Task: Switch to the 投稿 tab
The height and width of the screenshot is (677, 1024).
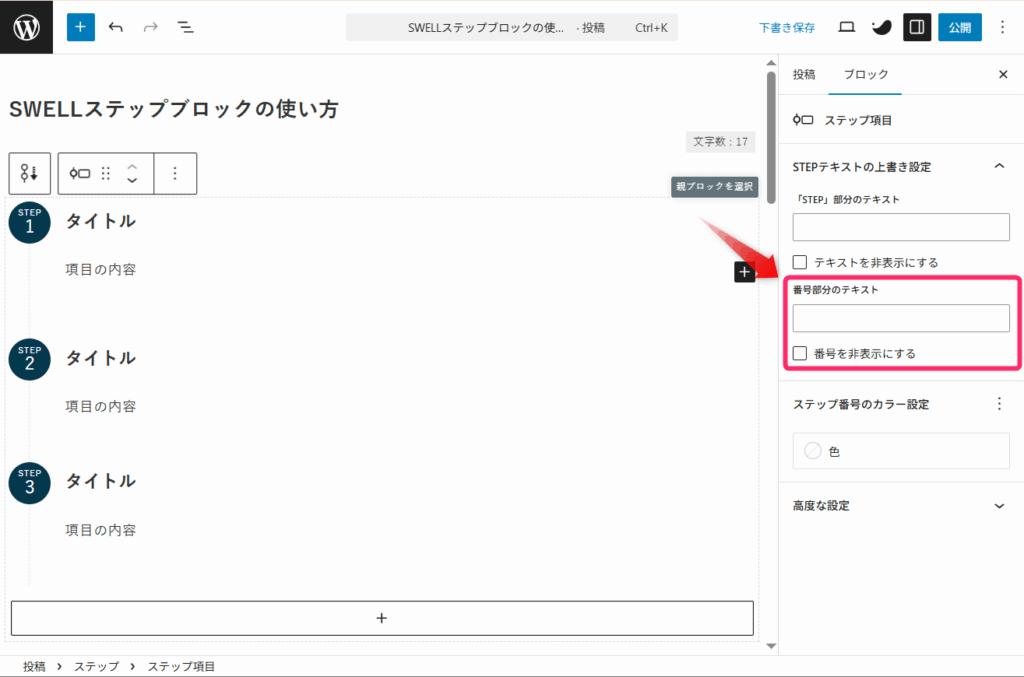Action: click(804, 74)
